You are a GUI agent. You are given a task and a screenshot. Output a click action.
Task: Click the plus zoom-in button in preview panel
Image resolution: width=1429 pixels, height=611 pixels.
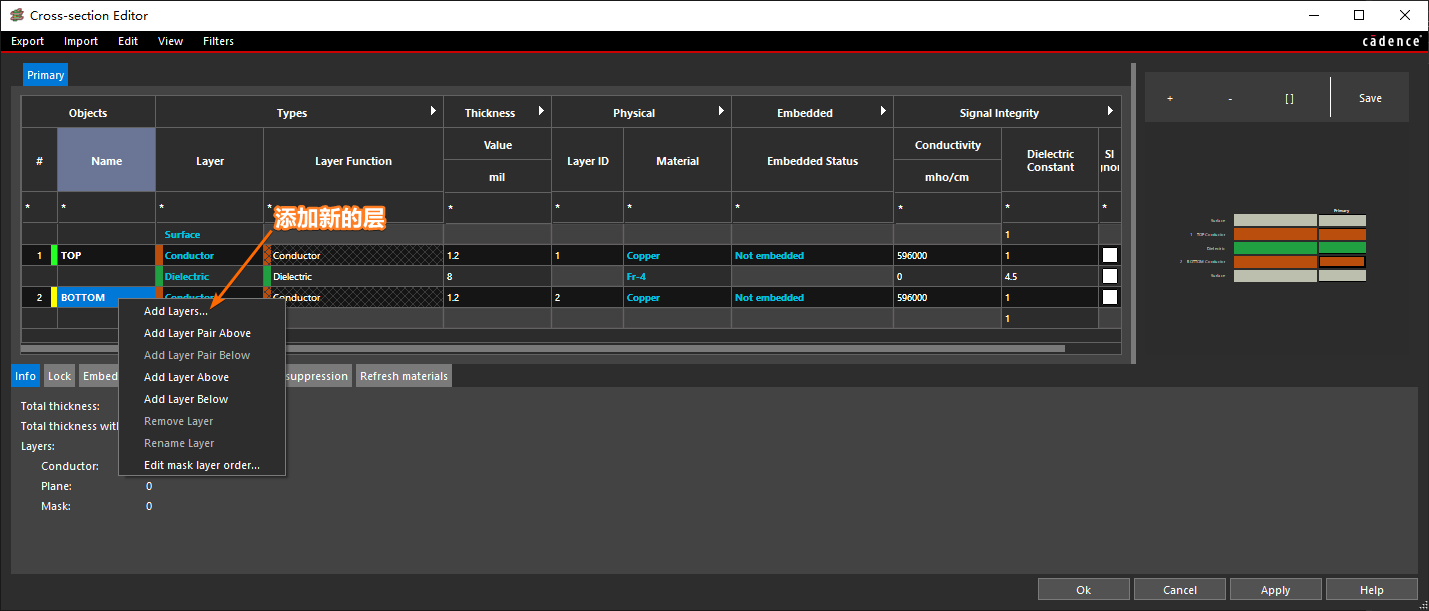[1170, 98]
